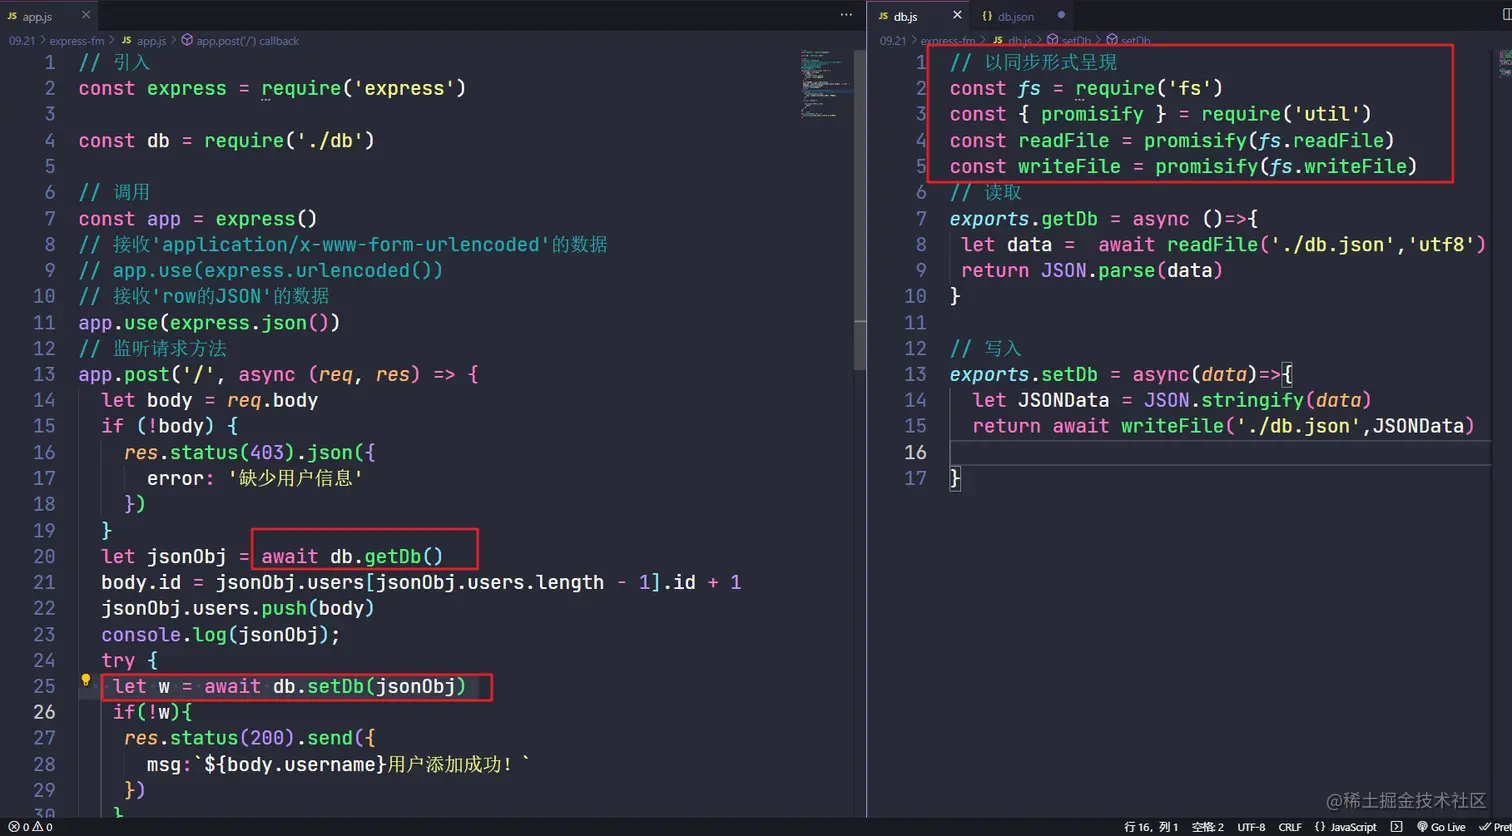Click the string '缺少用户信息' in app.js
This screenshot has width=1512, height=836.
[x=295, y=479]
